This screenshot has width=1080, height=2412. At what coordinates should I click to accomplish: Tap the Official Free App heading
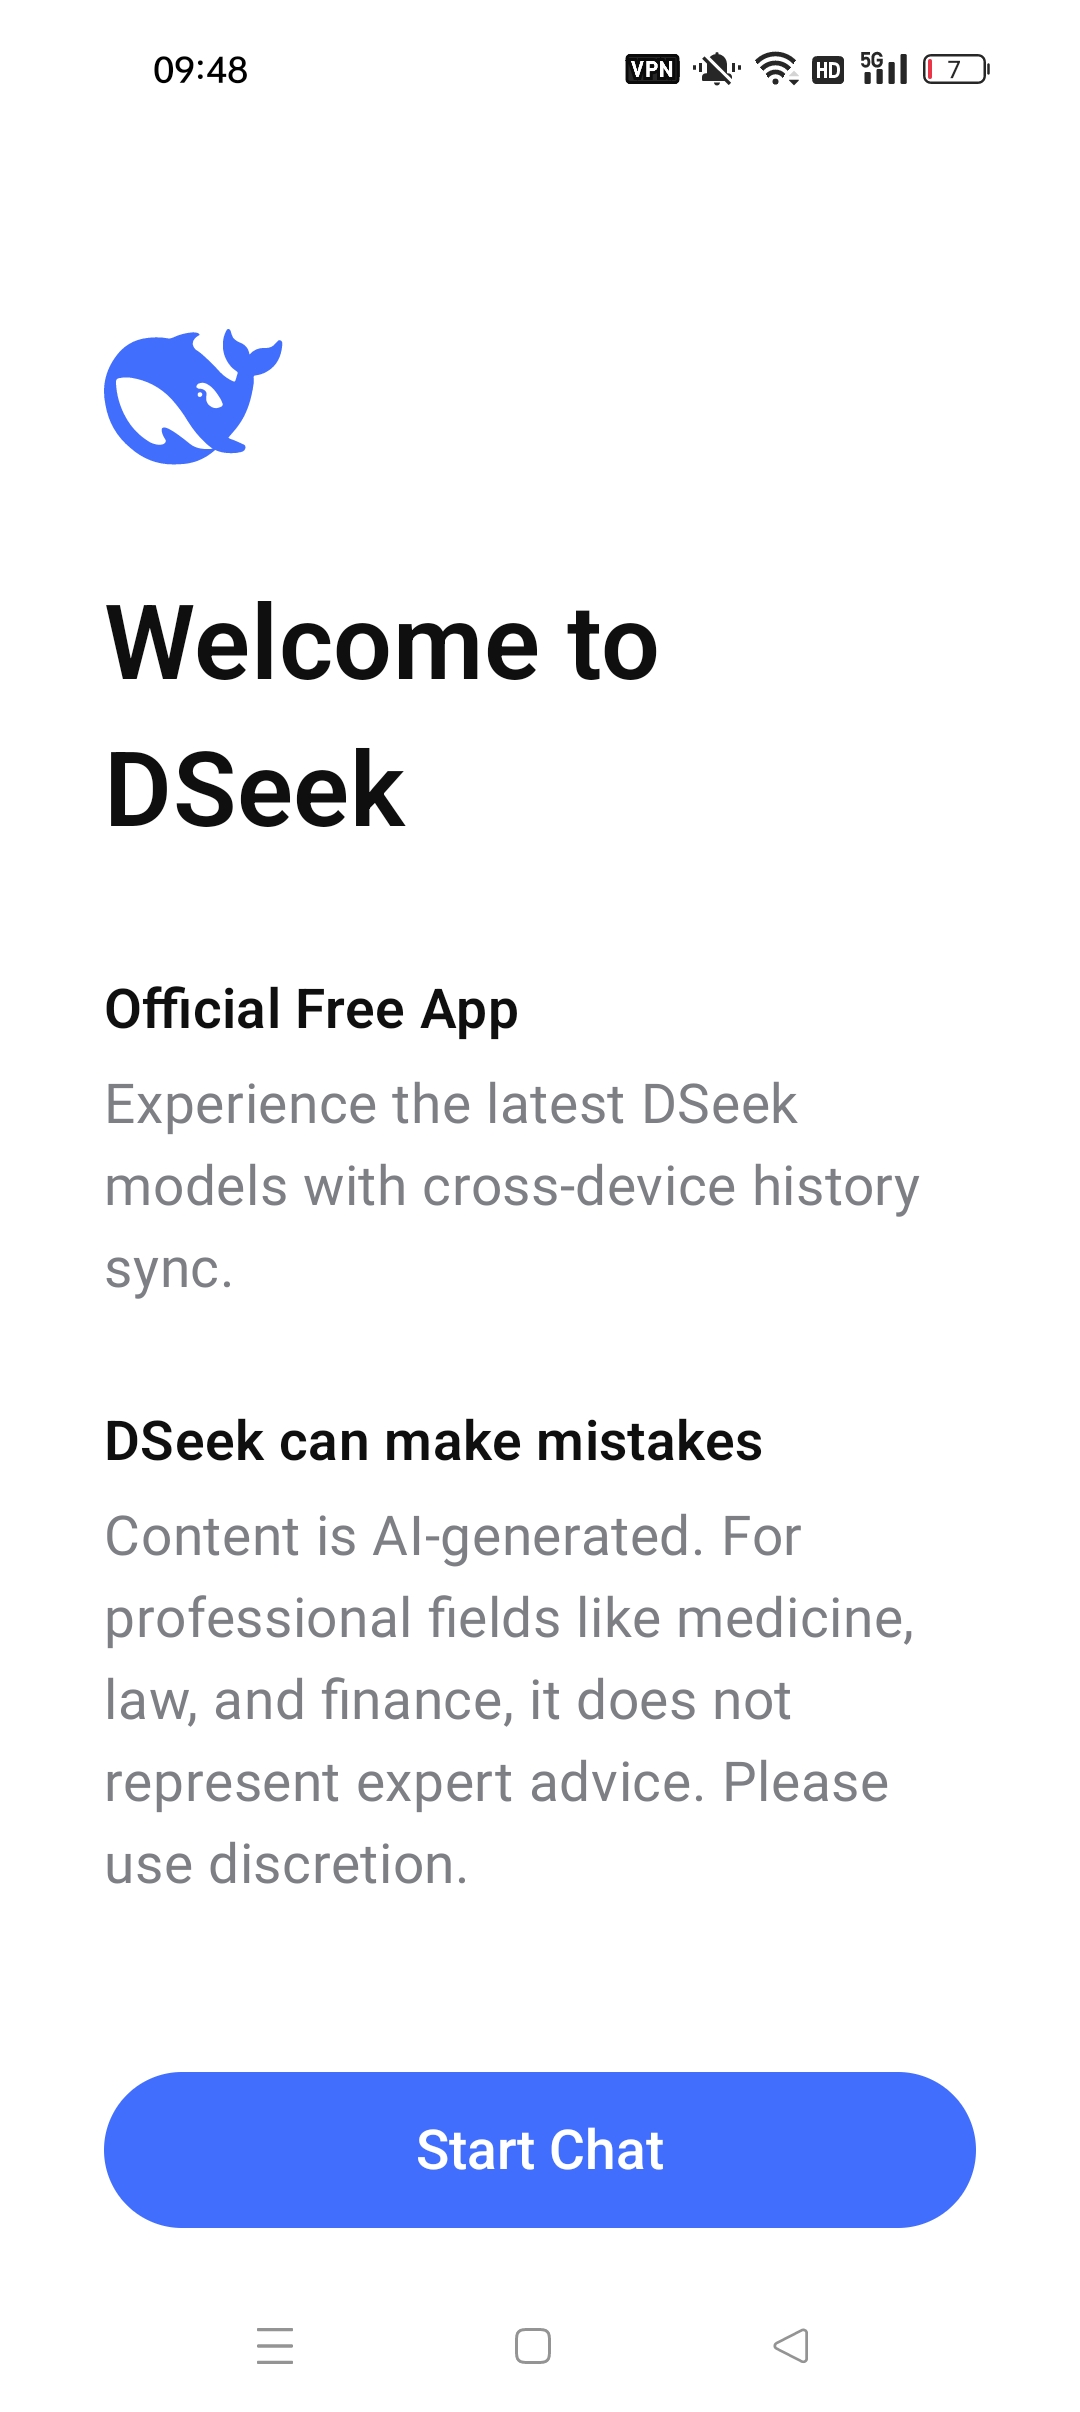tap(312, 1009)
